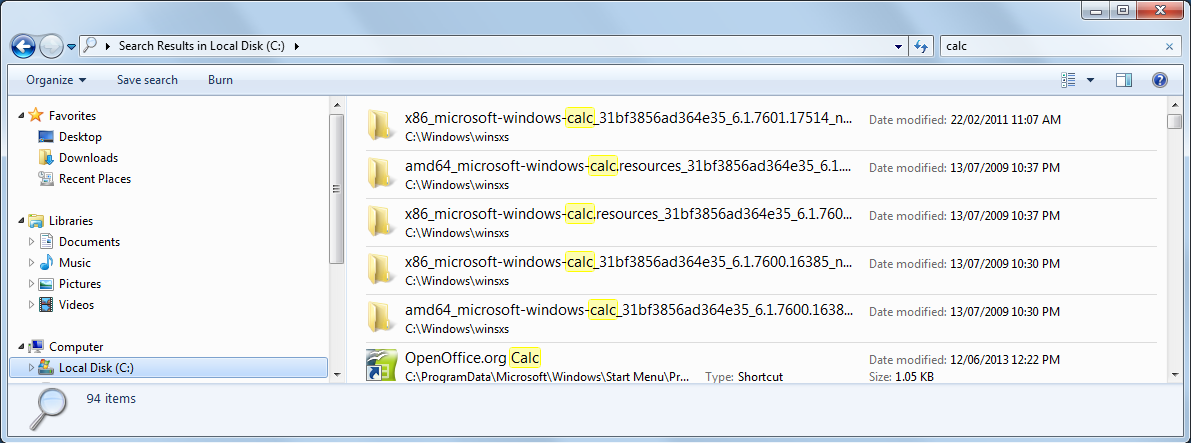Click the Downloads folder icon
Image resolution: width=1191 pixels, height=443 pixels.
46,158
